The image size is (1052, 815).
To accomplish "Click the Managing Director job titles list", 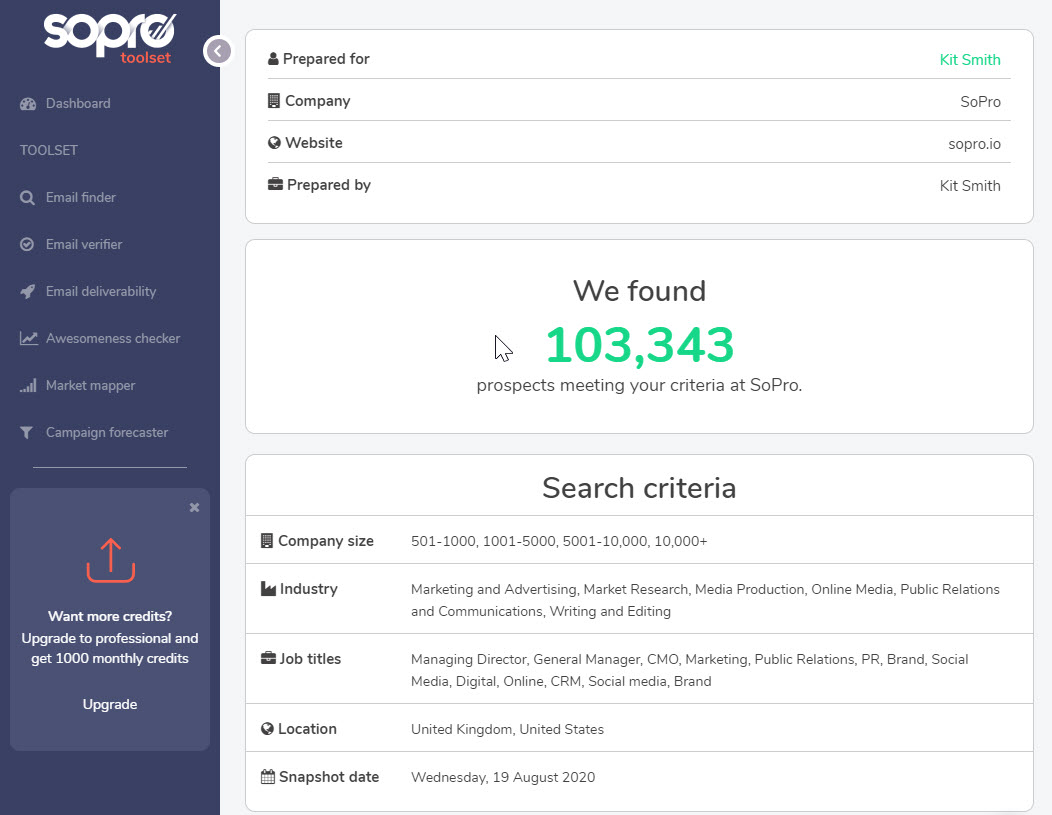I will 690,670.
